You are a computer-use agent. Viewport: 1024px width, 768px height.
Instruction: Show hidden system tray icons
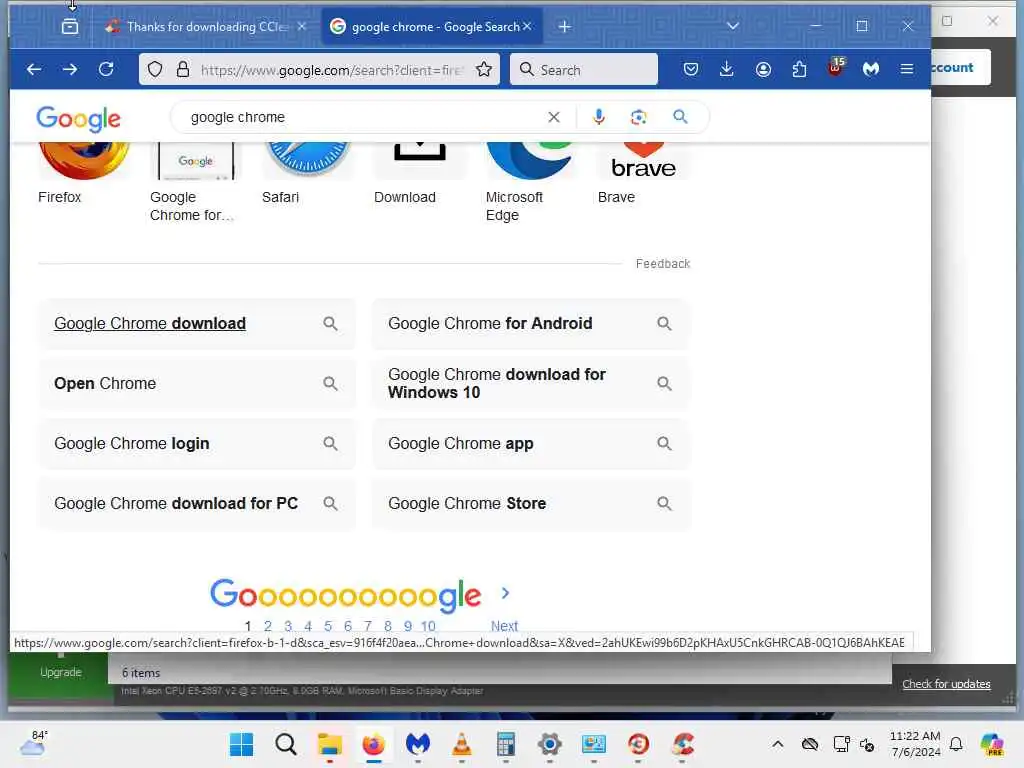click(x=777, y=744)
